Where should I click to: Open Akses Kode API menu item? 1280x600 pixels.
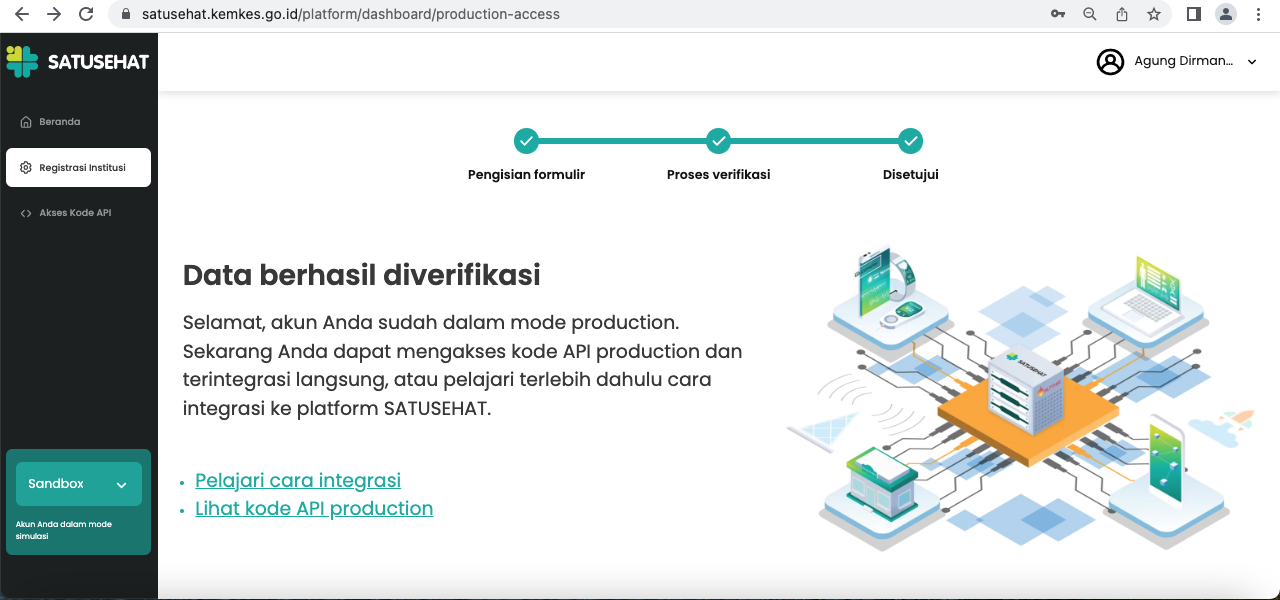point(75,213)
